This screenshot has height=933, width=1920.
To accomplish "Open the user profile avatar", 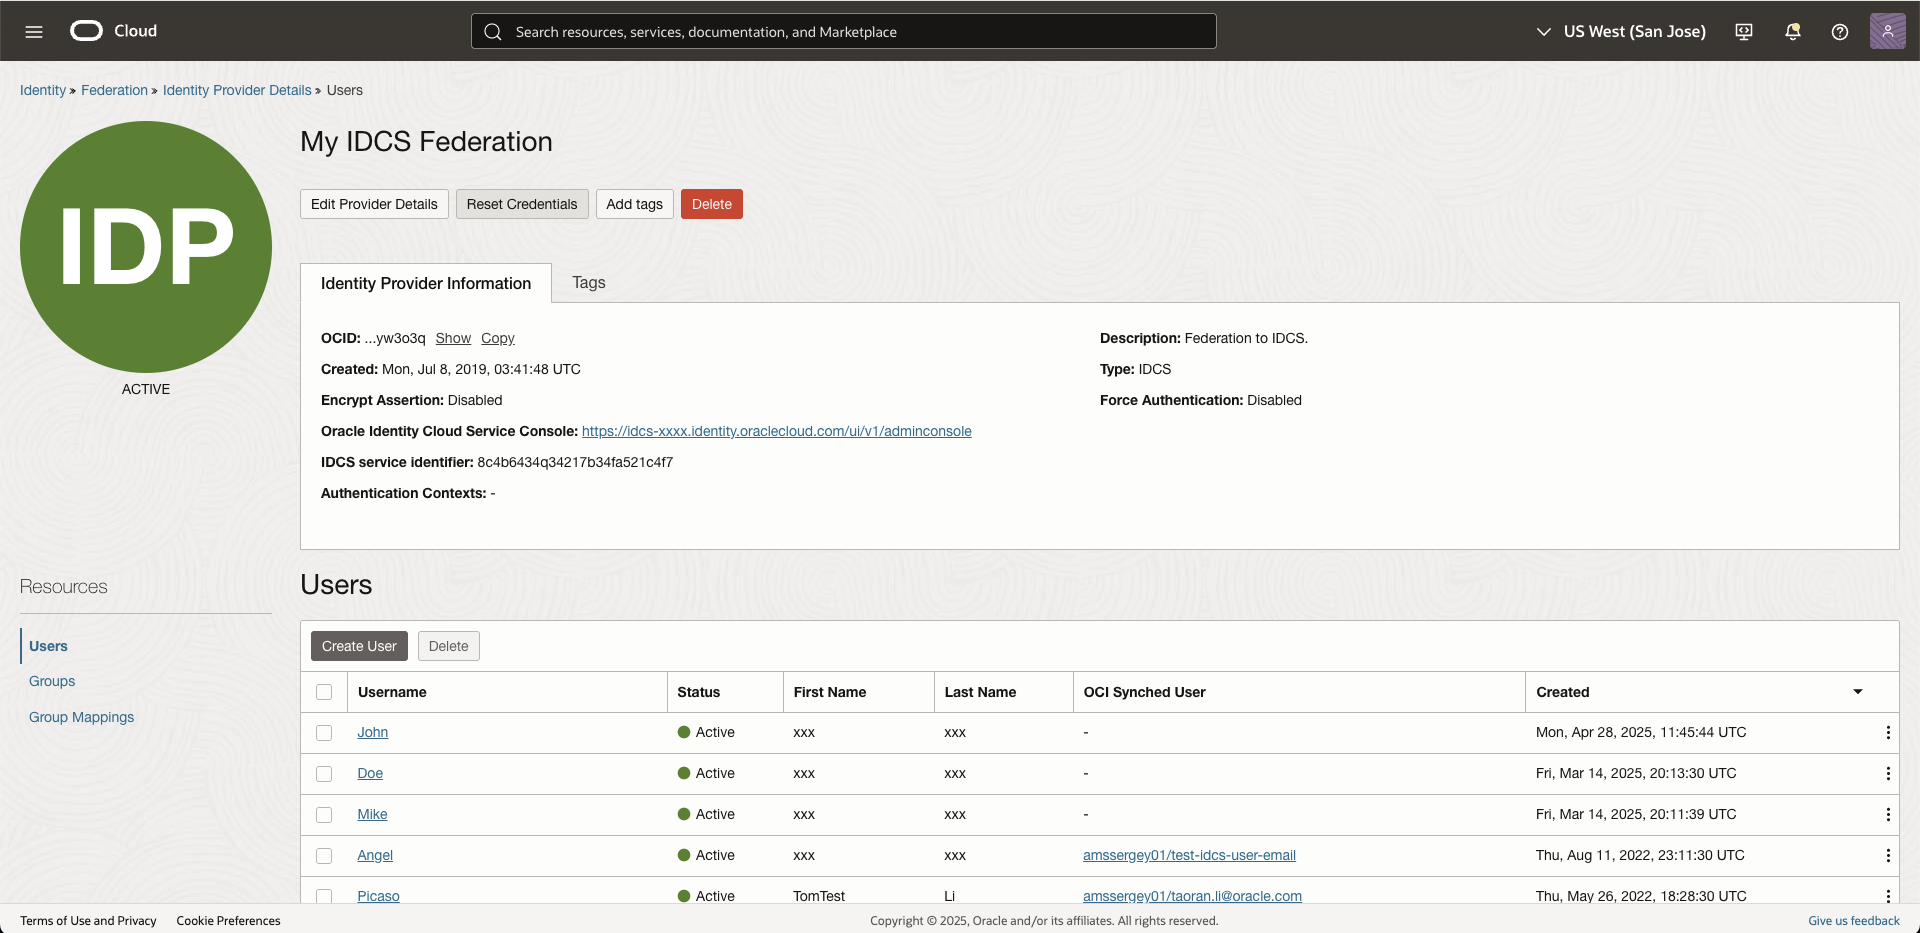I will pyautogui.click(x=1889, y=31).
